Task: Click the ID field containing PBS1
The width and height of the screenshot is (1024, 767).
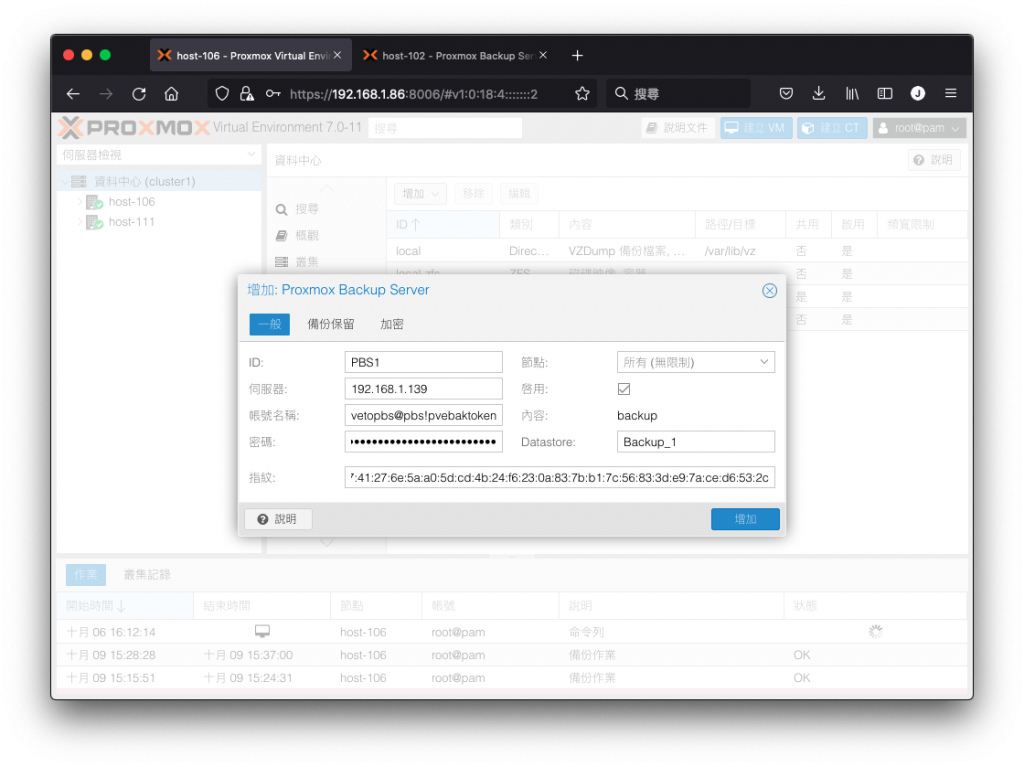Action: [423, 363]
